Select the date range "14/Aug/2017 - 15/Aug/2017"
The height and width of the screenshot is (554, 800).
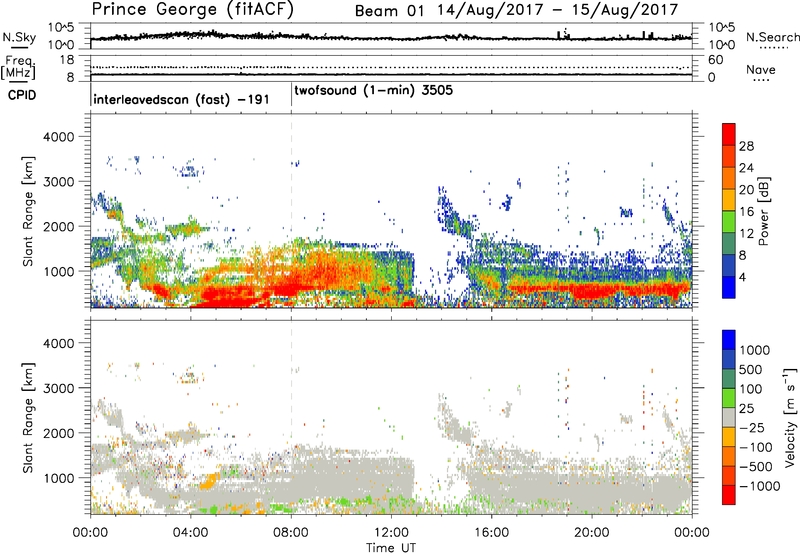[x=558, y=10]
